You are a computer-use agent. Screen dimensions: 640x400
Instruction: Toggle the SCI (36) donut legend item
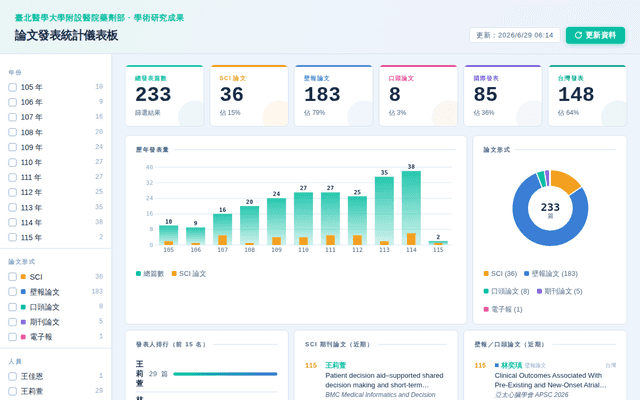[x=500, y=273]
